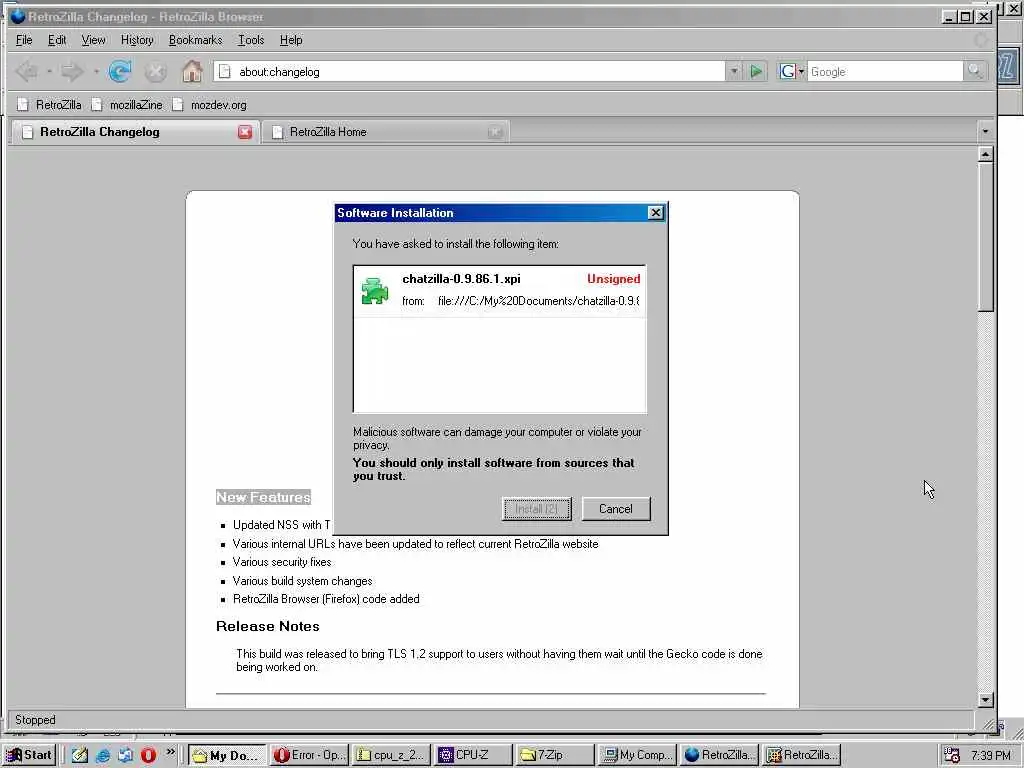This screenshot has width=1024, height=768.
Task: Click the page scrollbar down arrow
Action: point(985,699)
